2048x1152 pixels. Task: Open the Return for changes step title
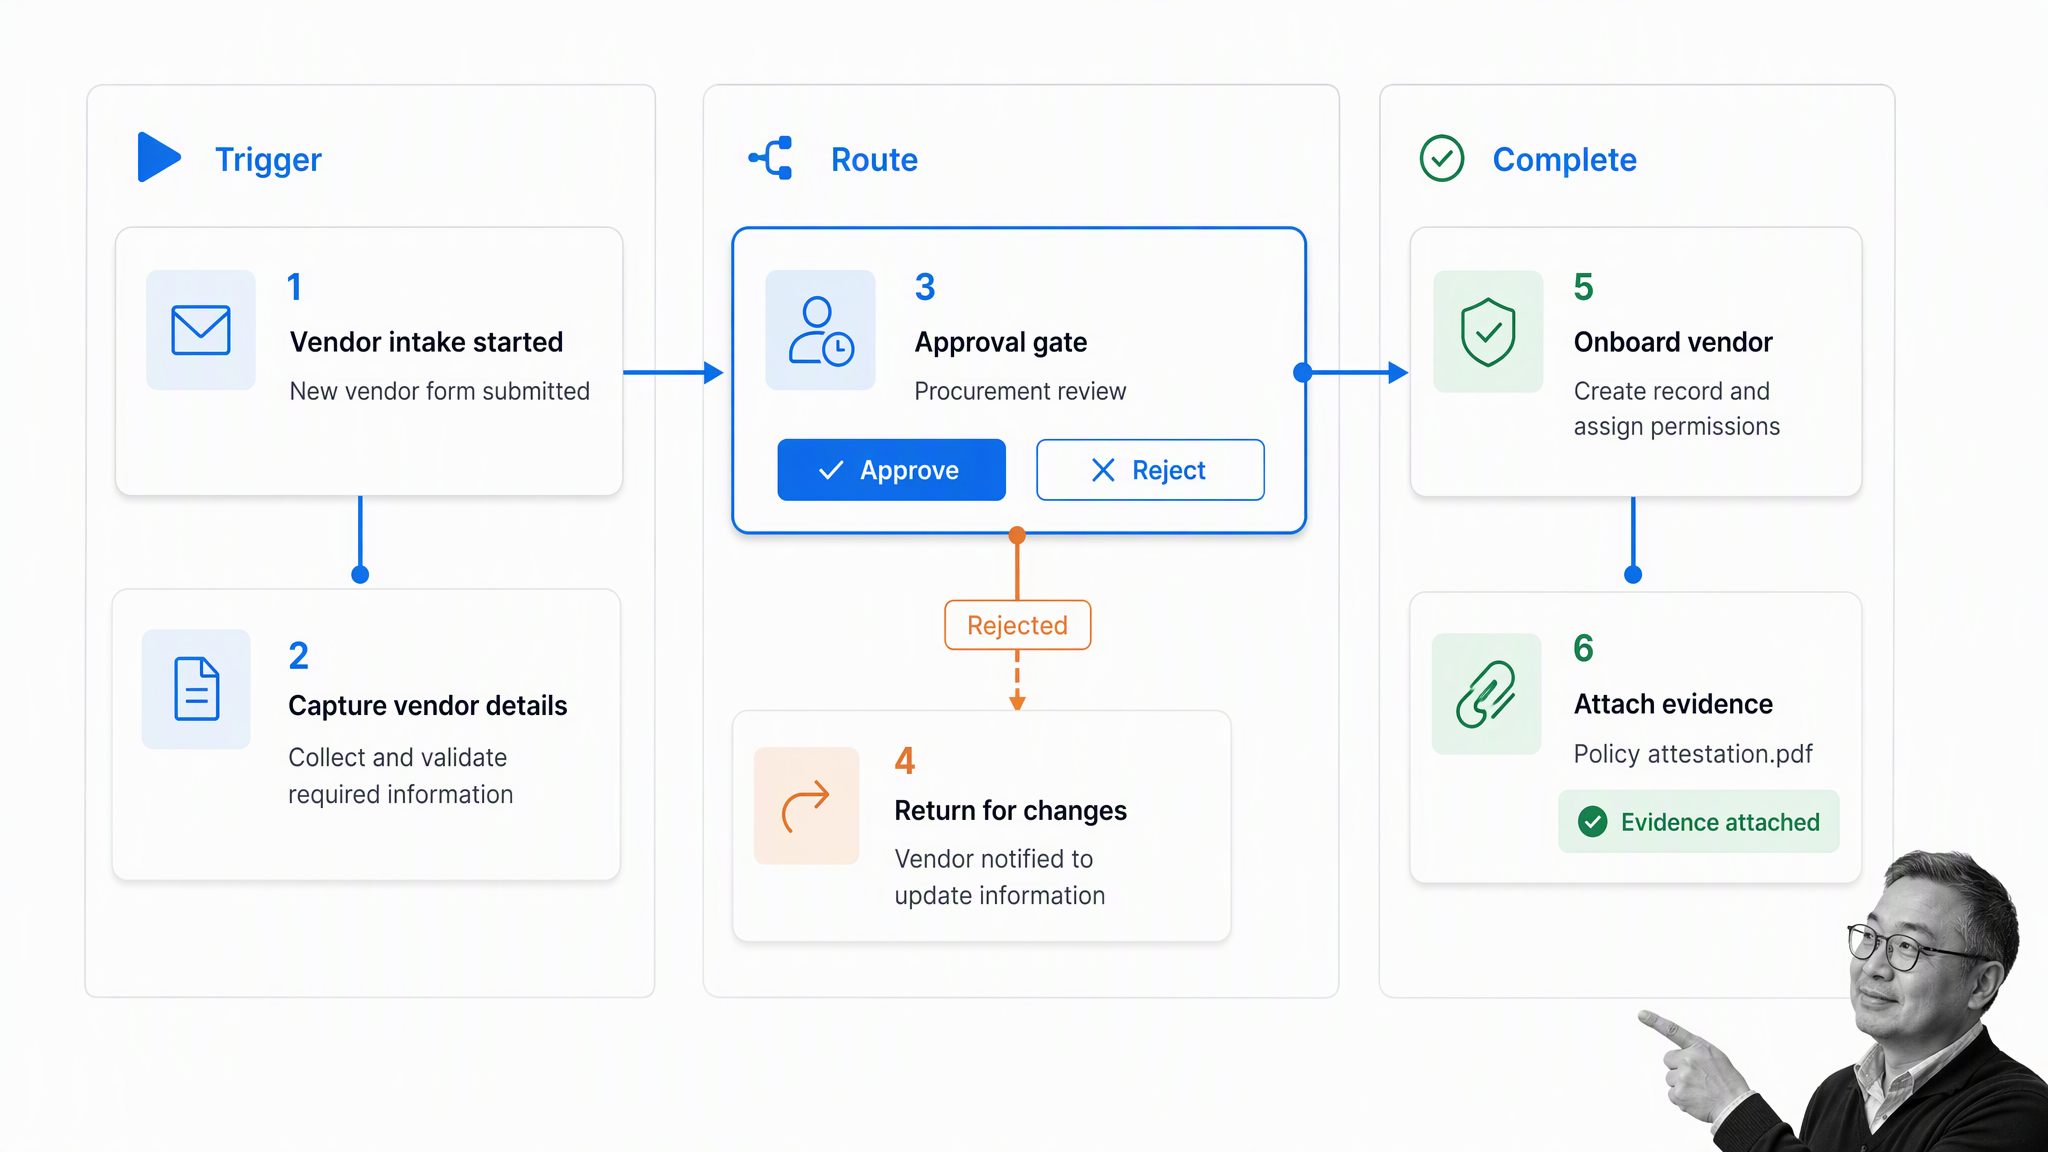click(x=1010, y=810)
